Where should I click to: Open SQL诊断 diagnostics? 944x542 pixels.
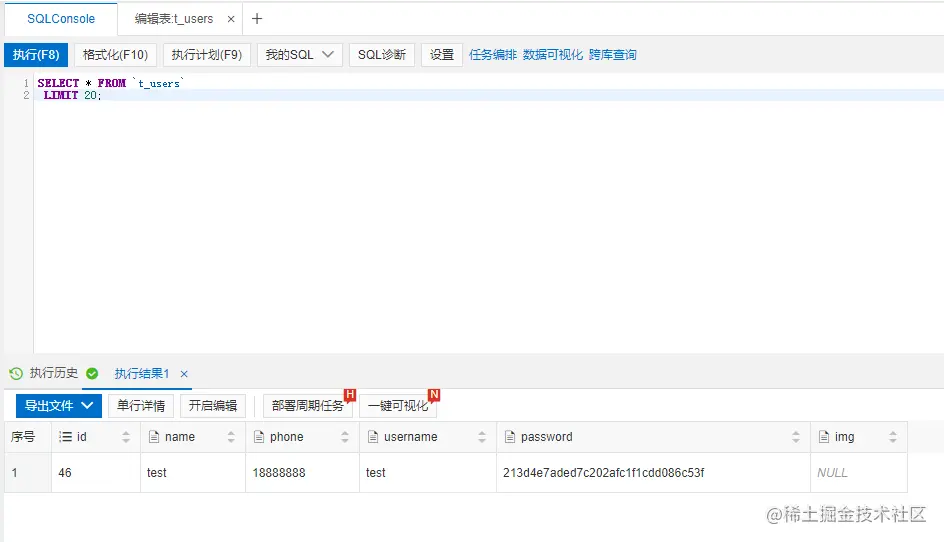pos(382,55)
